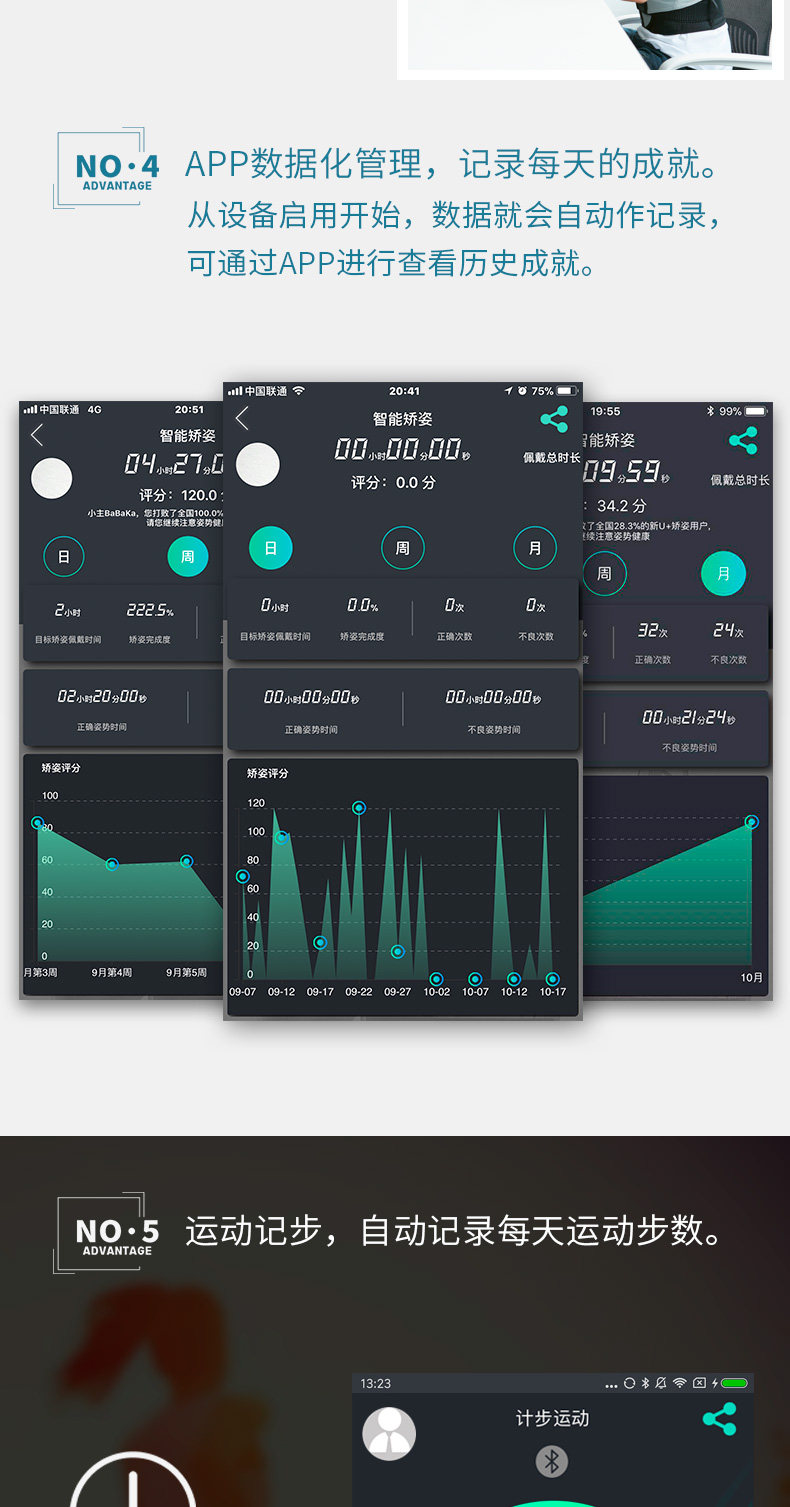Click the 09-07 chart data point

pos(243,876)
